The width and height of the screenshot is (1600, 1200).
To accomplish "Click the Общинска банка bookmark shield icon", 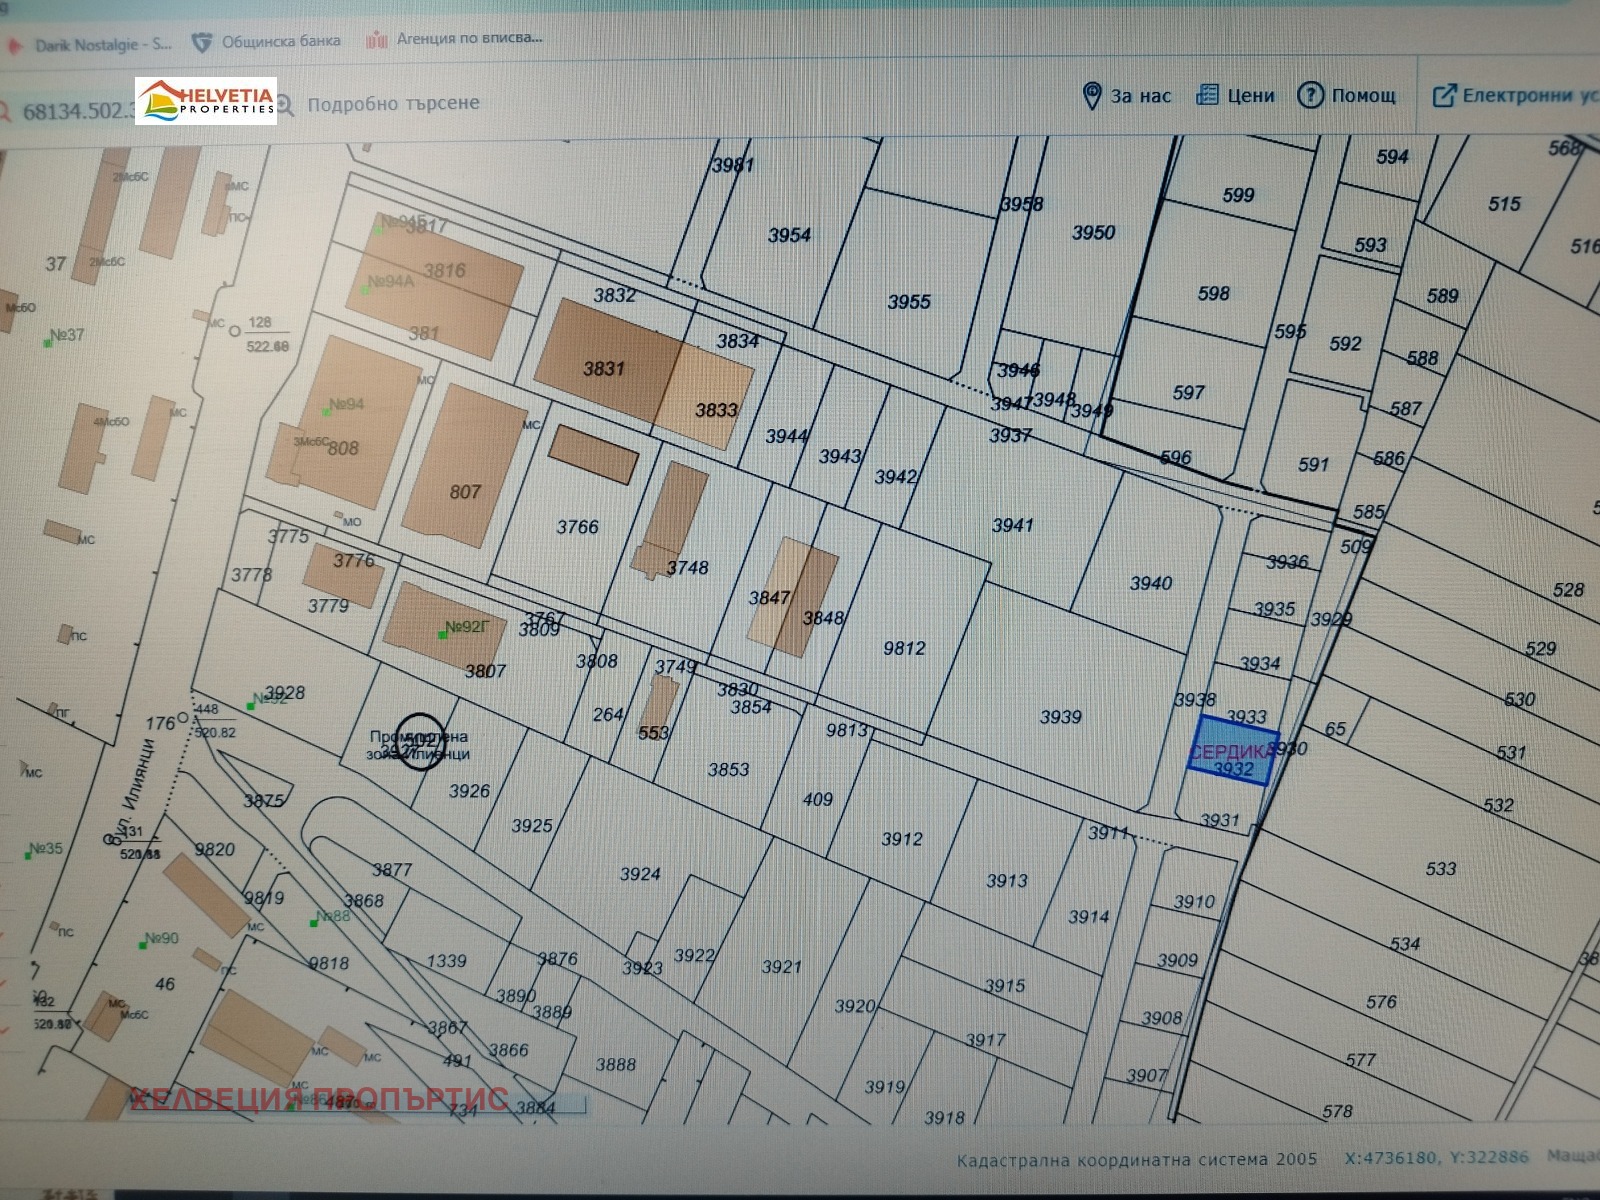I will tap(202, 42).
